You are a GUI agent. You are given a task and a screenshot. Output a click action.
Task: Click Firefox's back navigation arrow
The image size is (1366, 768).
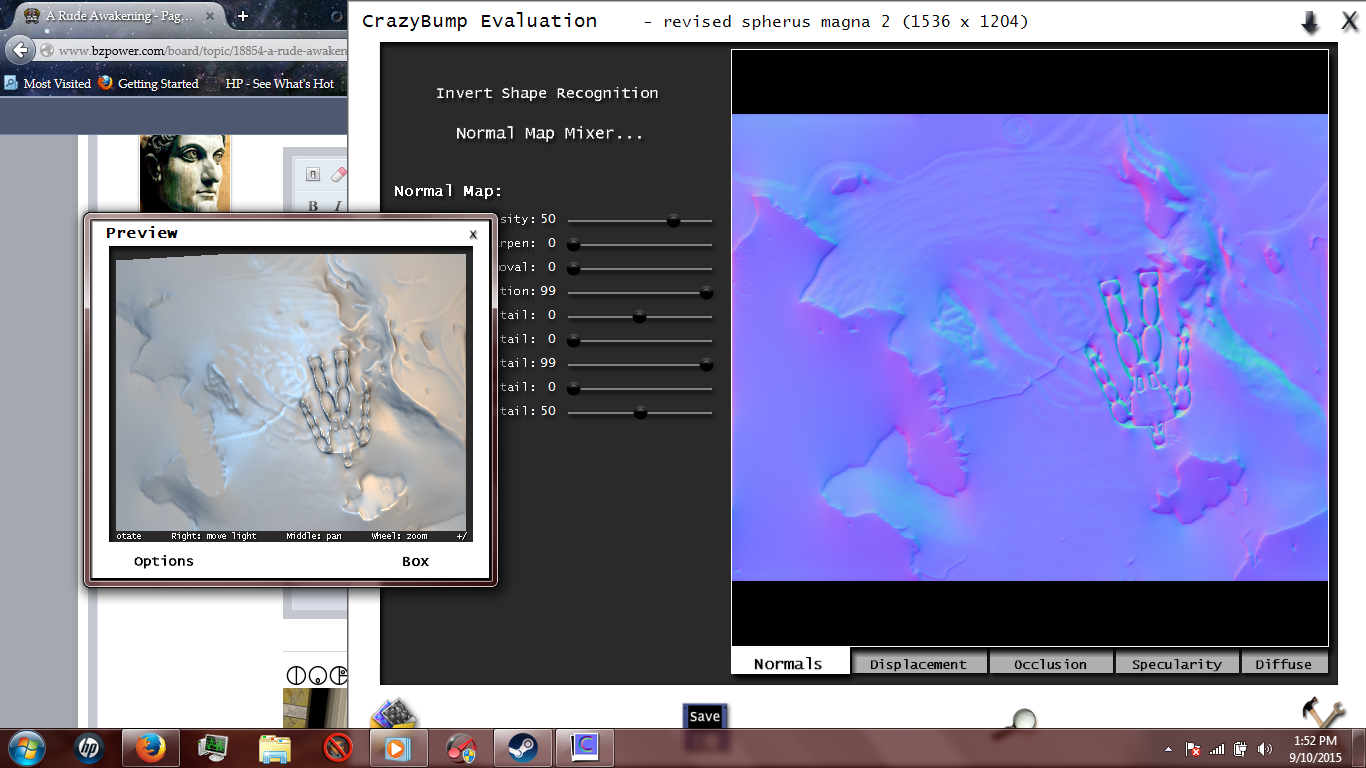coord(21,49)
